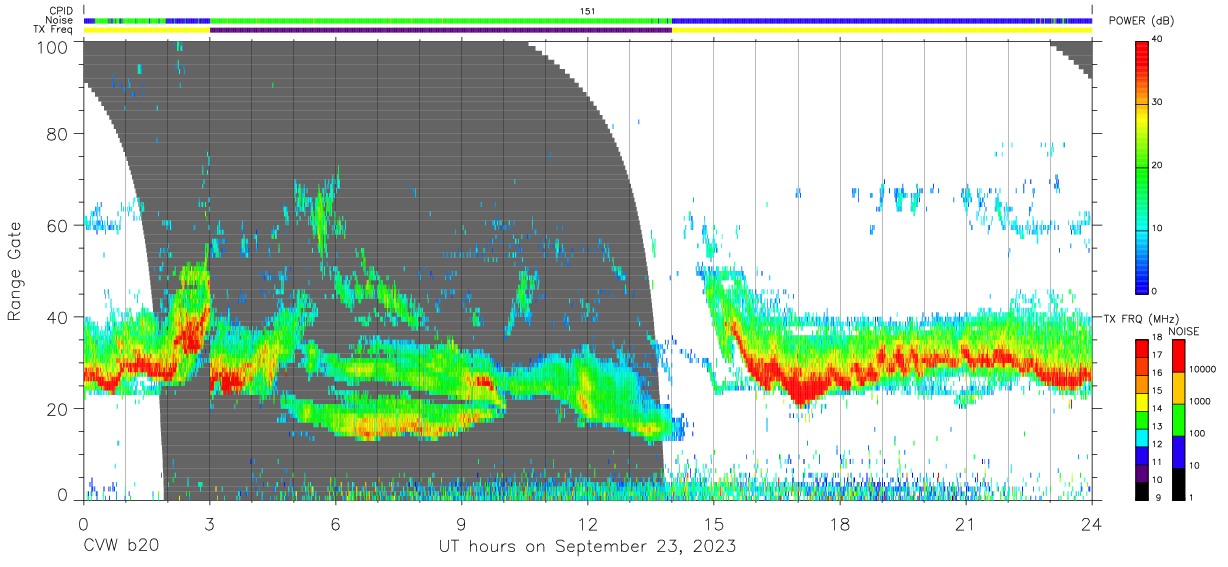Click hour 15 on the time axis
The image size is (1228, 567).
[714, 523]
